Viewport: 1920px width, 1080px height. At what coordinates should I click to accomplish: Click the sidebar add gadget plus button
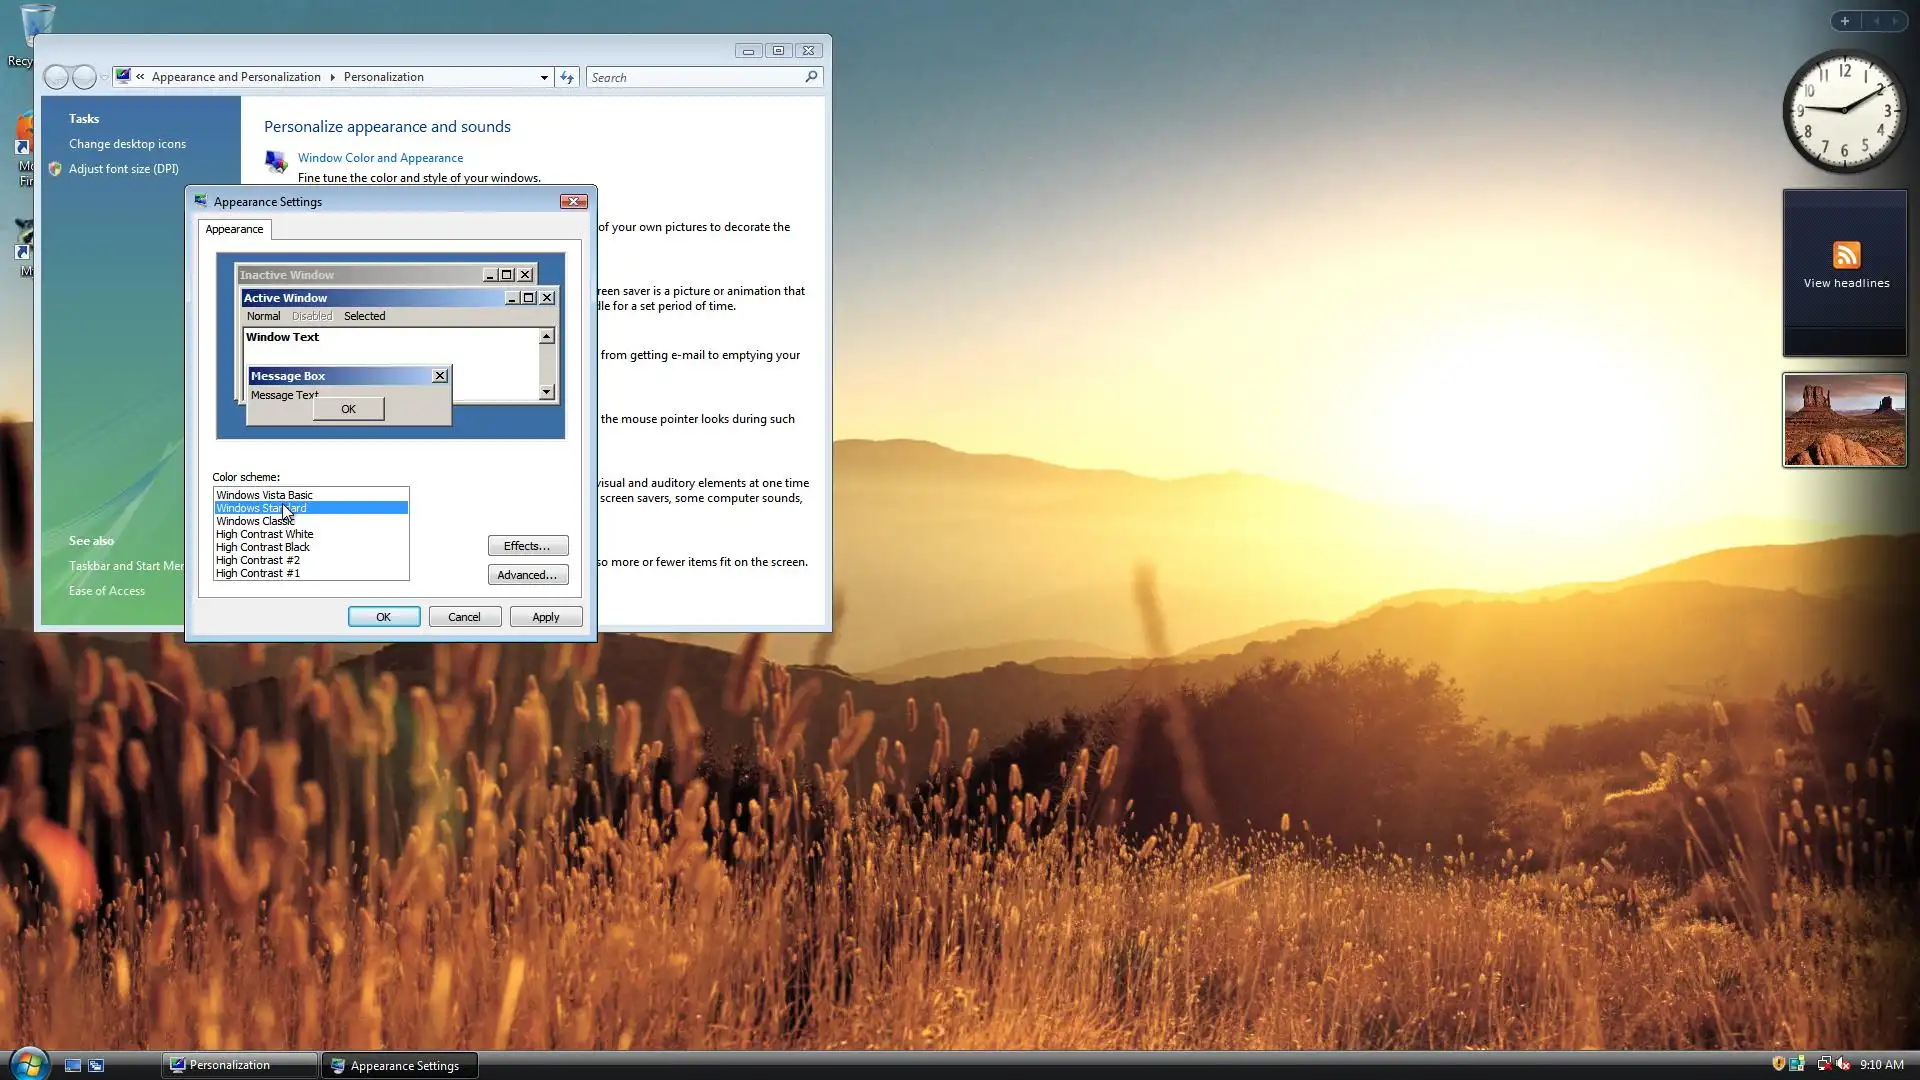coord(1844,21)
